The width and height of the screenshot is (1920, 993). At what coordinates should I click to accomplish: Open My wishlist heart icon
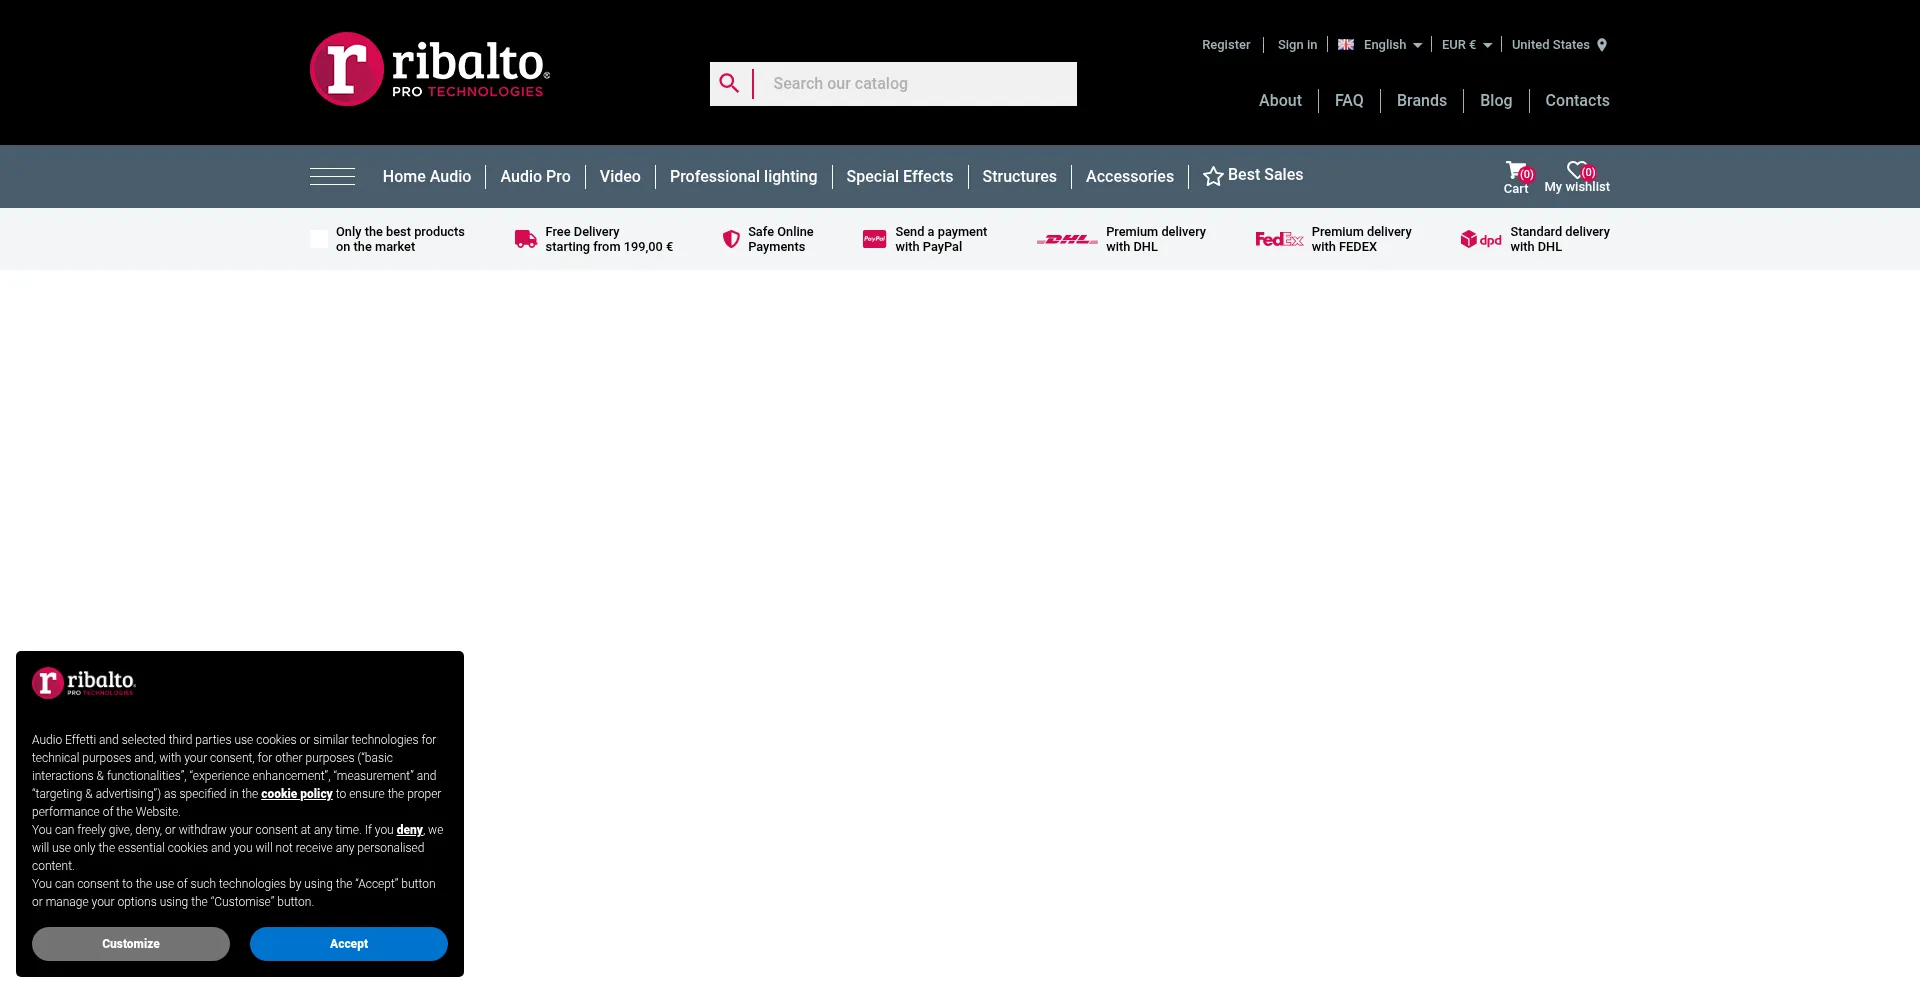click(x=1577, y=171)
